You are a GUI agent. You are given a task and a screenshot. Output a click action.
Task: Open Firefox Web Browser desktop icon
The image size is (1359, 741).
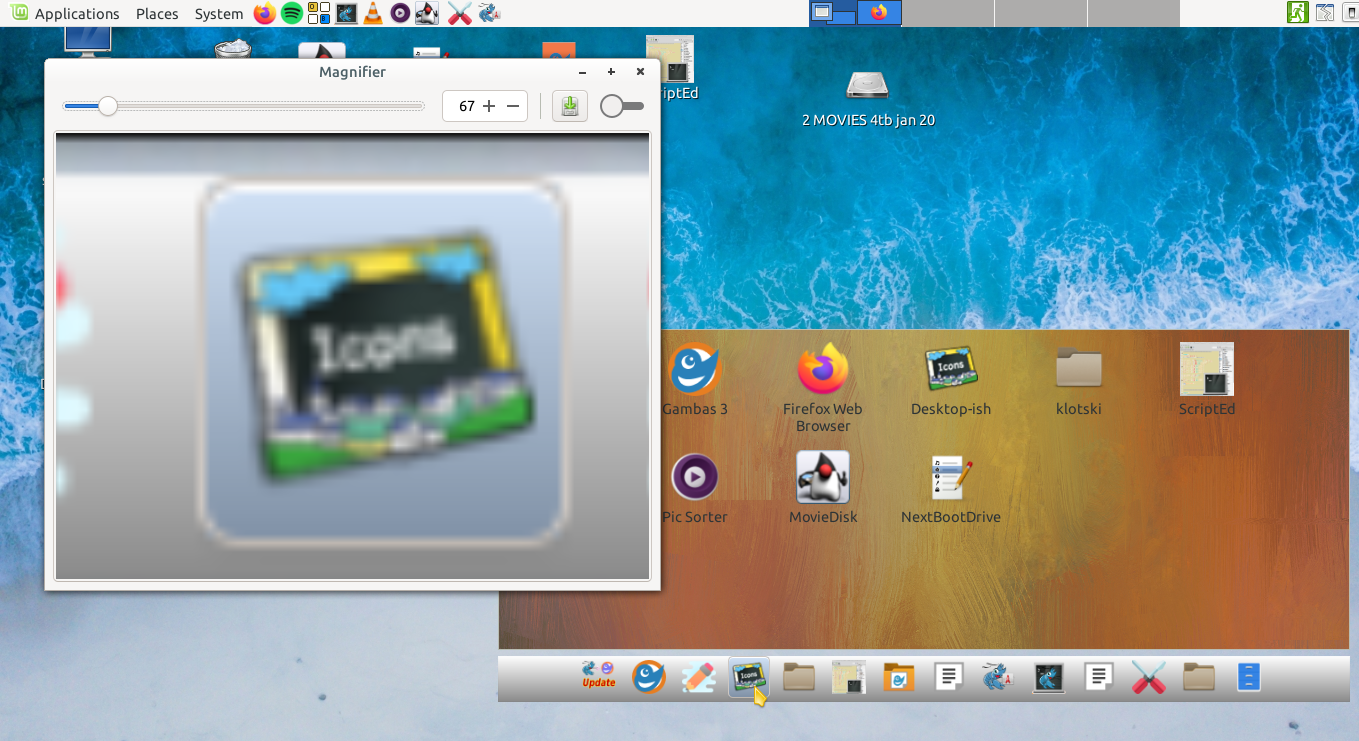pos(823,370)
